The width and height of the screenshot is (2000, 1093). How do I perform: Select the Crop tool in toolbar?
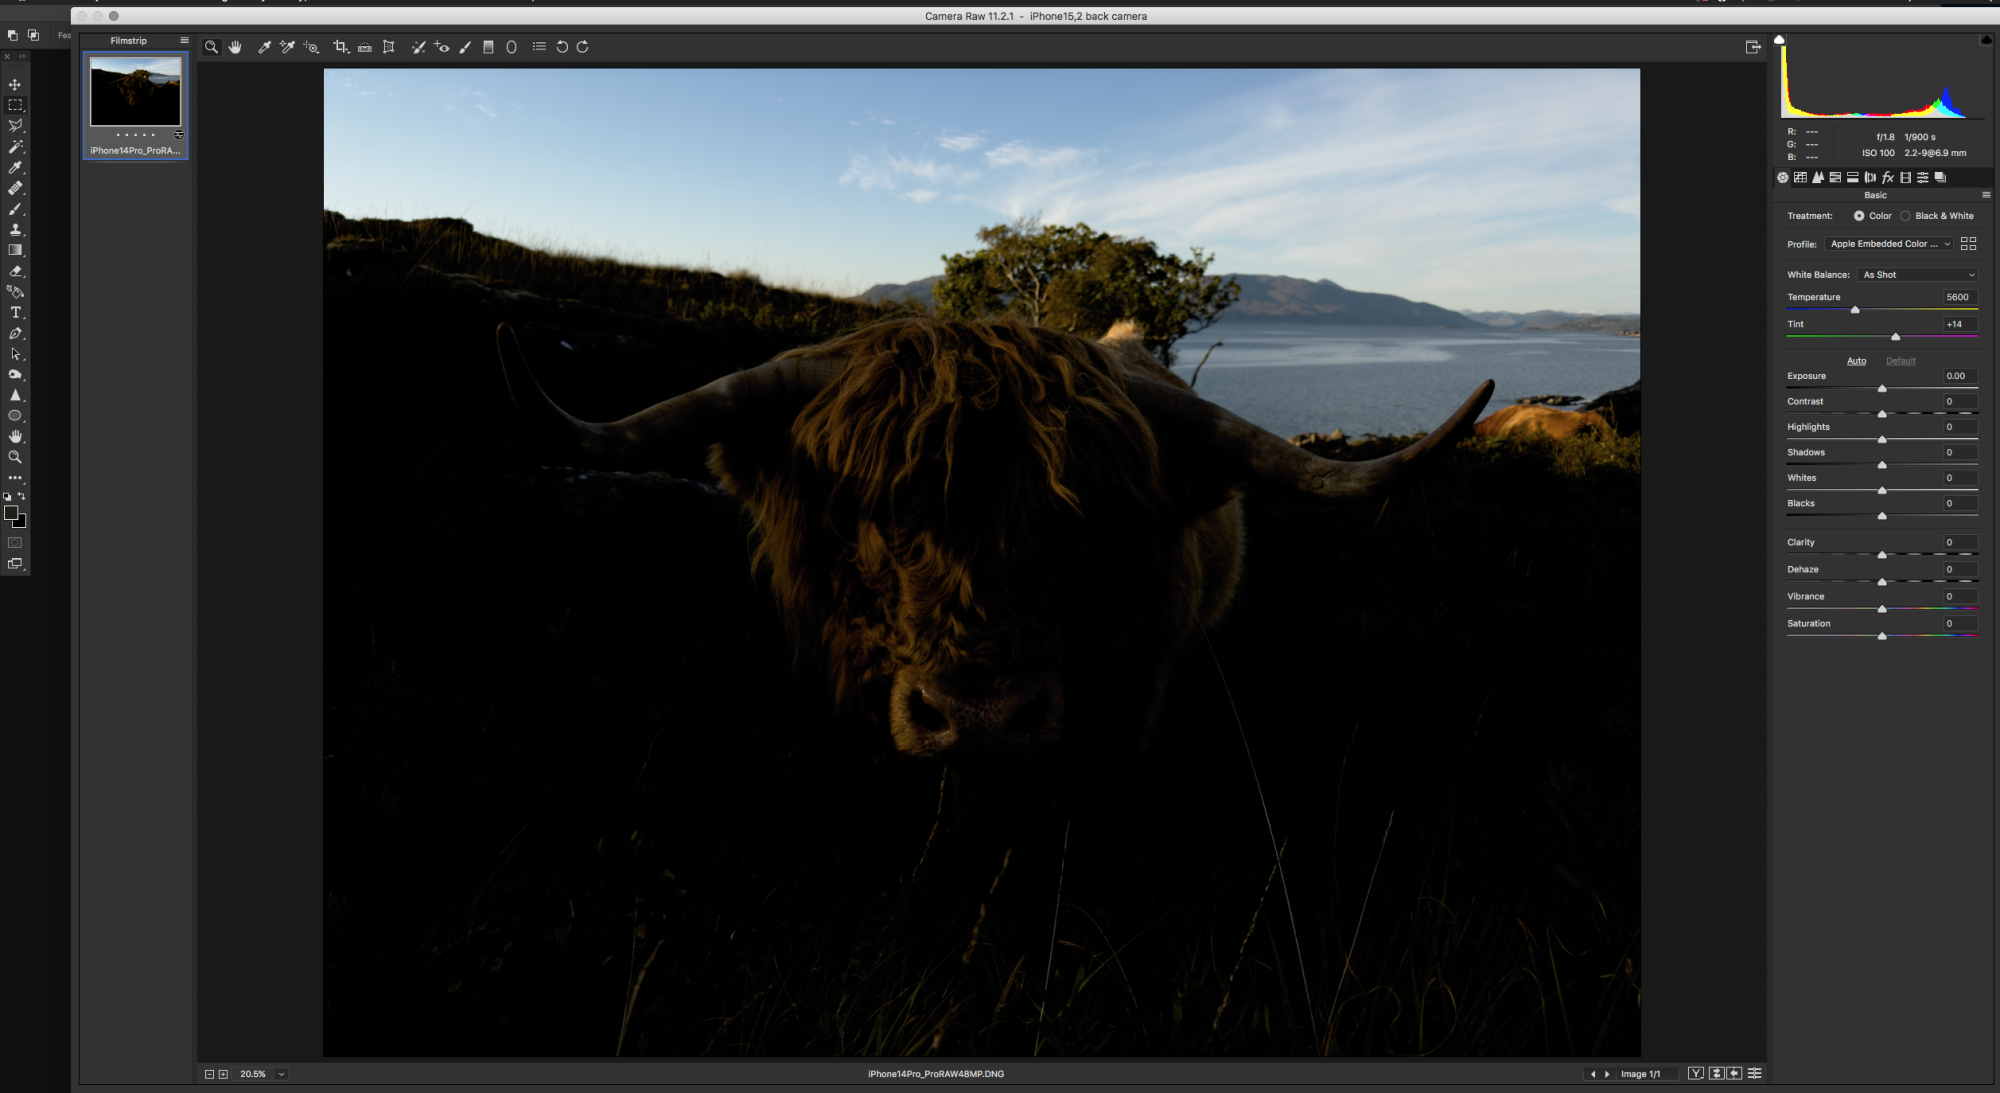click(340, 47)
